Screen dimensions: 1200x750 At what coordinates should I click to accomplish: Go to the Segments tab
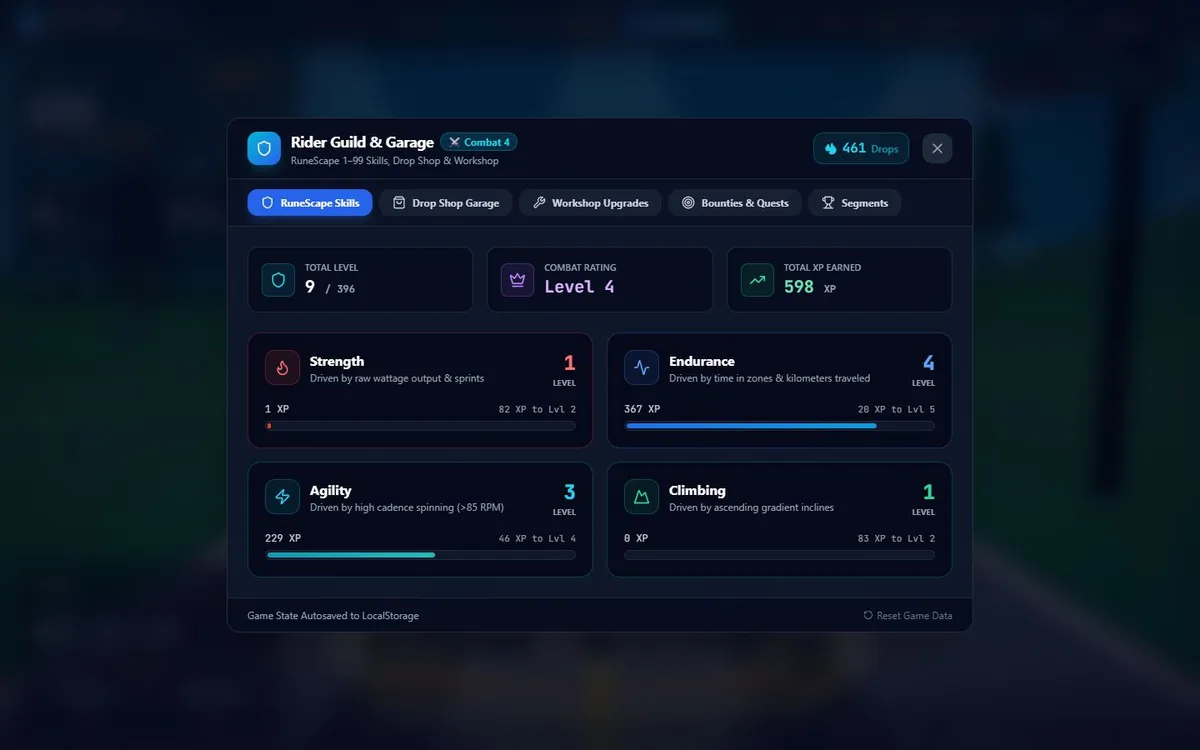(855, 203)
